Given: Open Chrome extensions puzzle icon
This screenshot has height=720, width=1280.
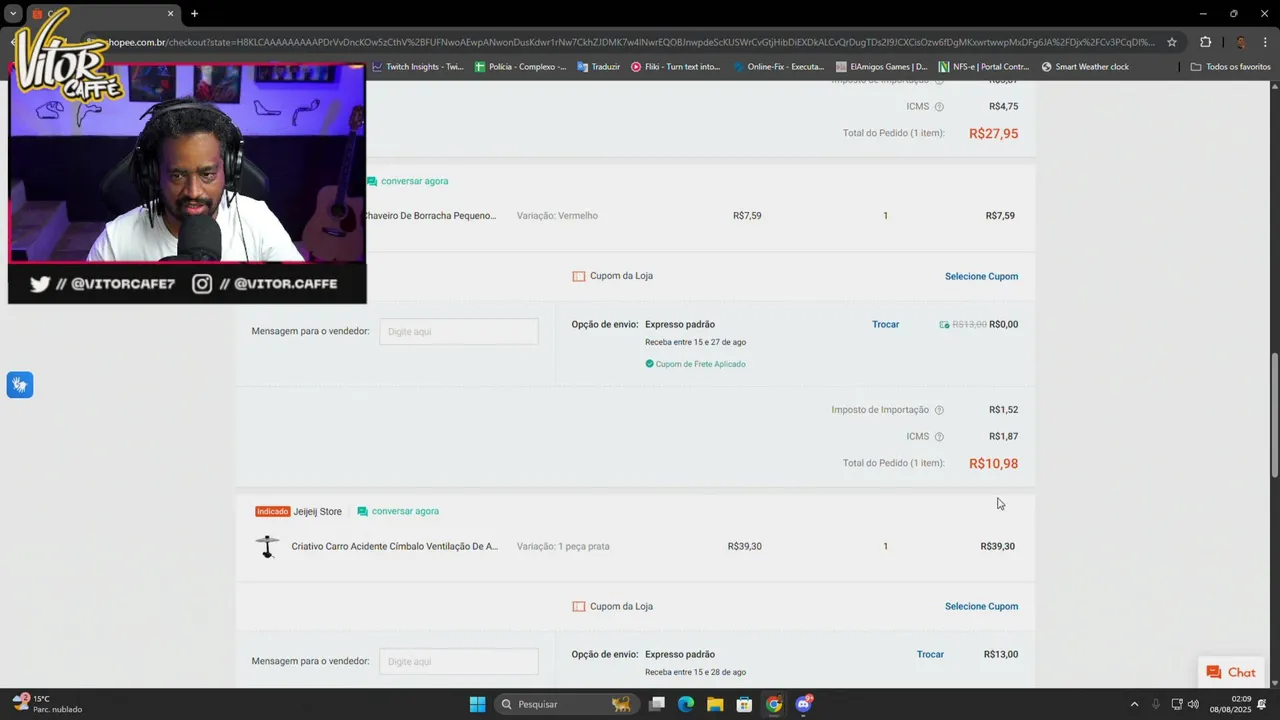Looking at the screenshot, I should pyautogui.click(x=1205, y=42).
